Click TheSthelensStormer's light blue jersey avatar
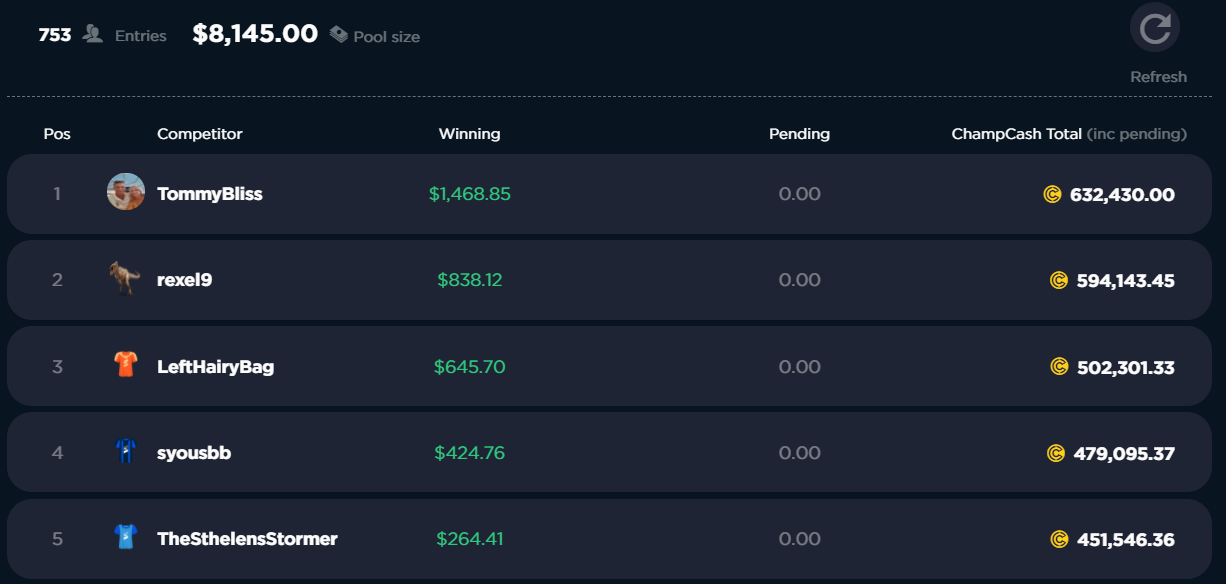Viewport: 1226px width, 584px height. pyautogui.click(x=125, y=537)
